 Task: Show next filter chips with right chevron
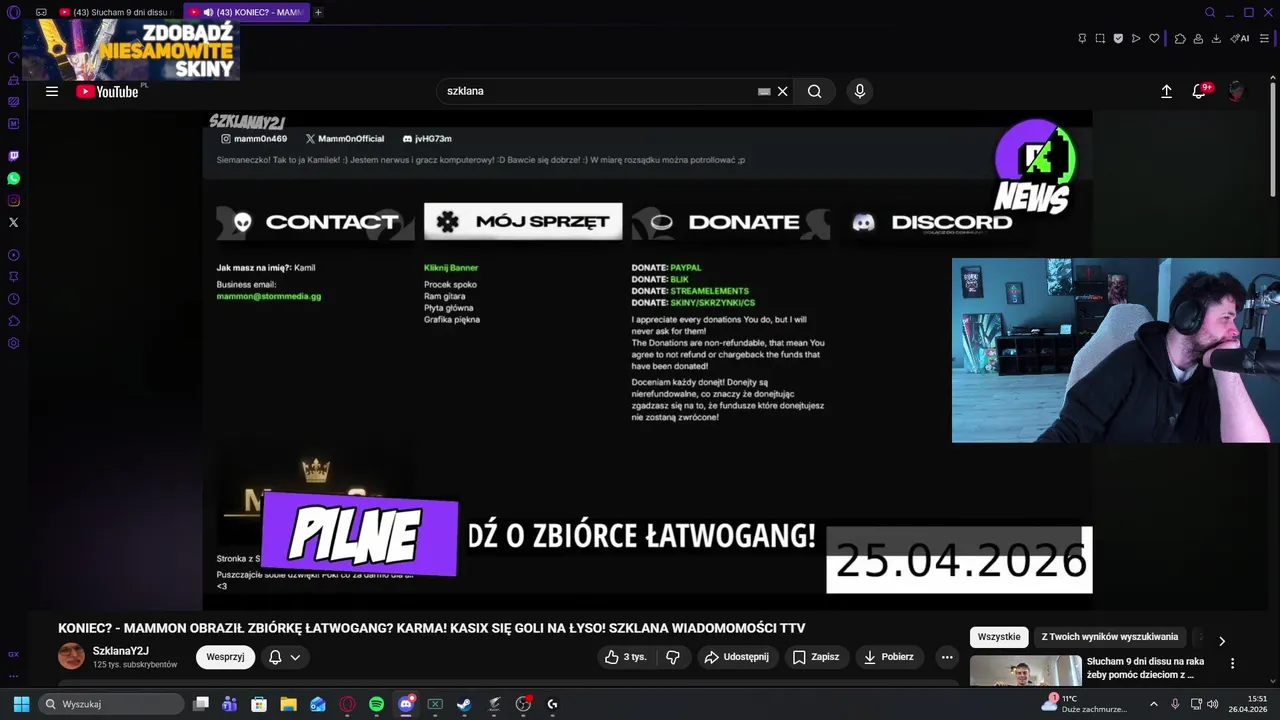[x=1221, y=641]
